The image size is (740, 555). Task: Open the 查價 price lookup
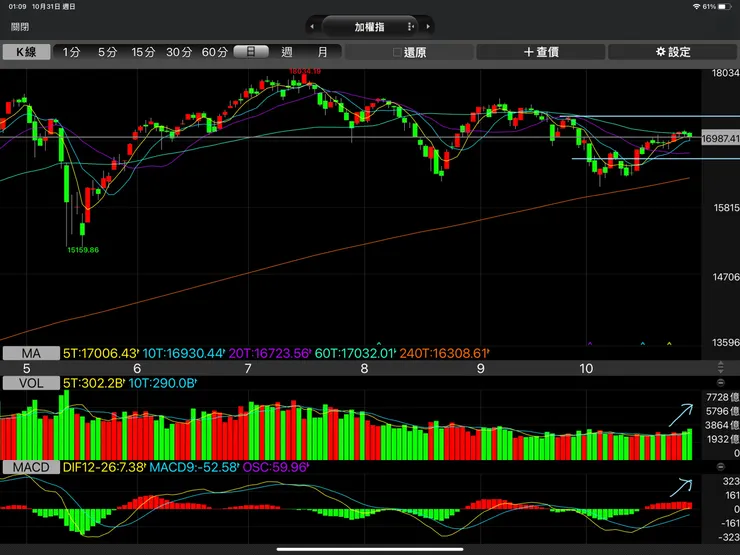(x=541, y=52)
